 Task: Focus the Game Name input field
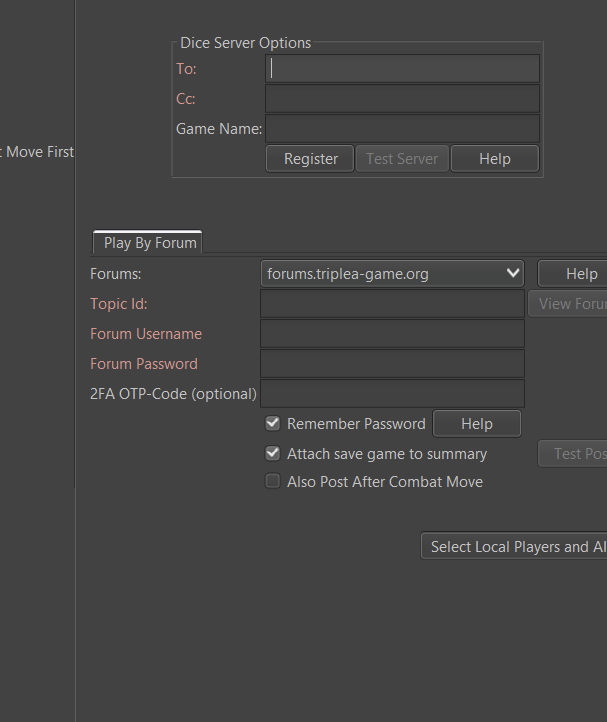(402, 129)
